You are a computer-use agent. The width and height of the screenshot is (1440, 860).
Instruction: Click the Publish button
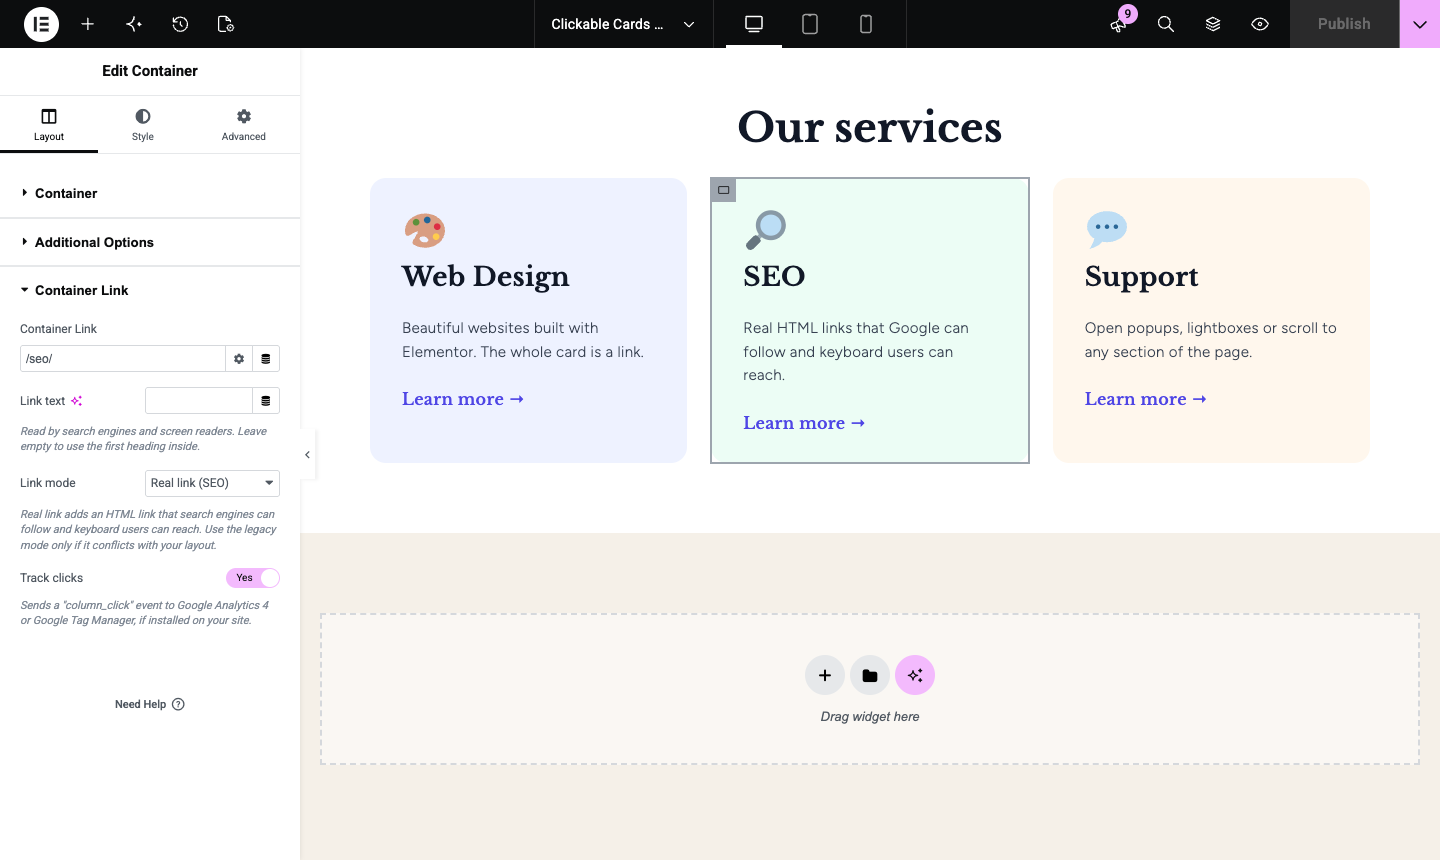pyautogui.click(x=1344, y=24)
